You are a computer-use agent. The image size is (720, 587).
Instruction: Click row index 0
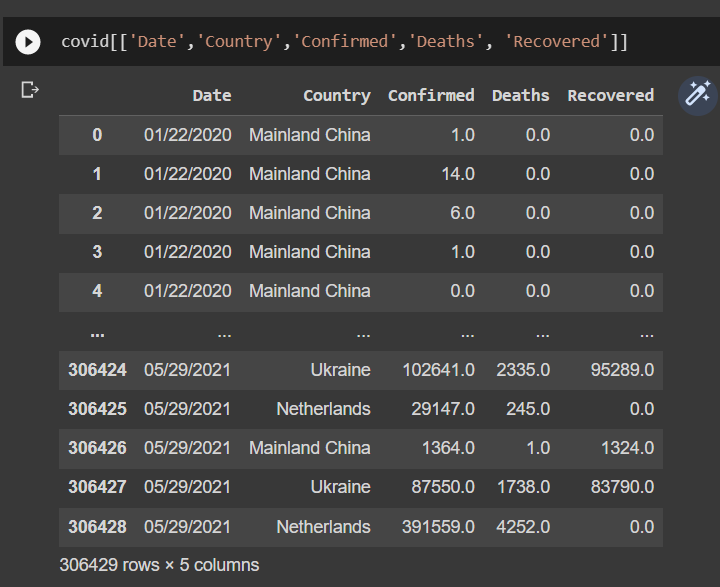(x=97, y=135)
